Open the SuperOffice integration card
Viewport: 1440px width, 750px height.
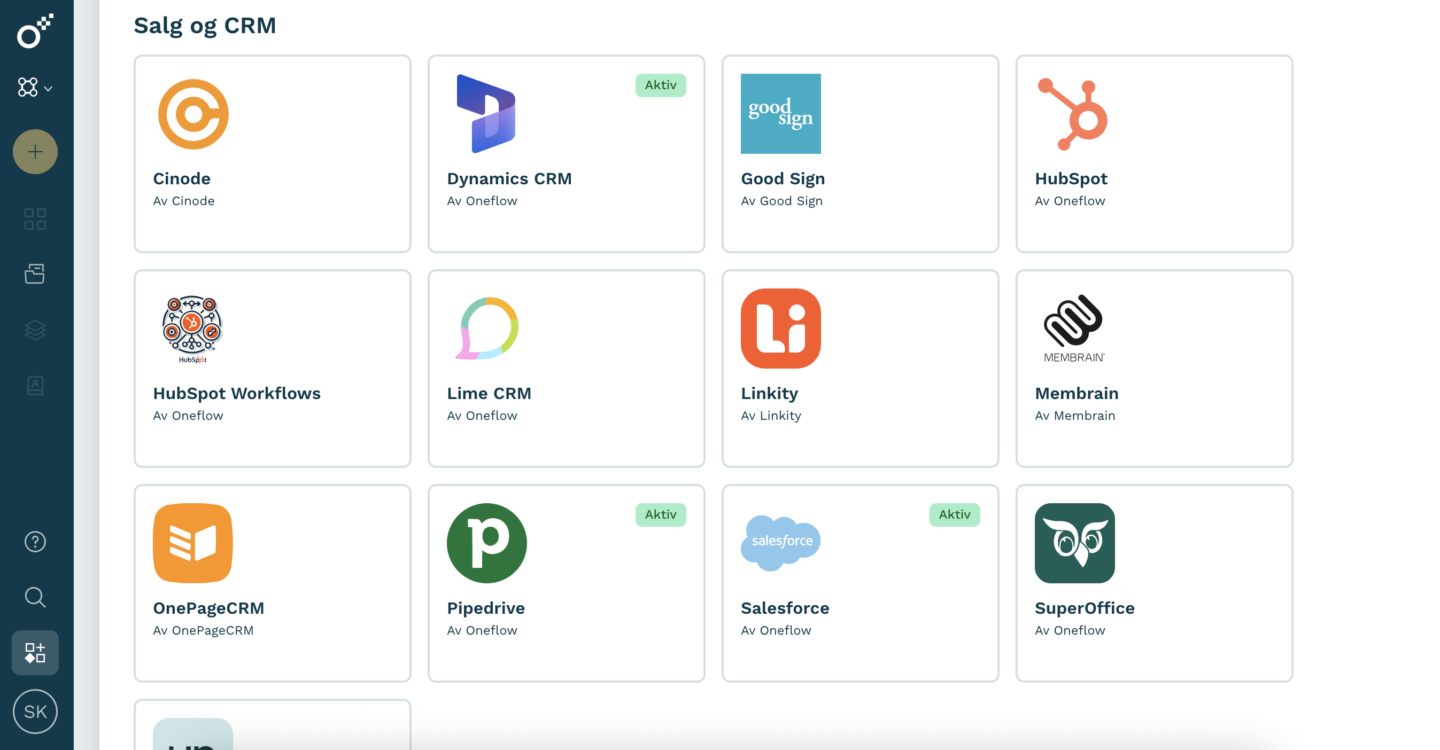(x=1154, y=583)
